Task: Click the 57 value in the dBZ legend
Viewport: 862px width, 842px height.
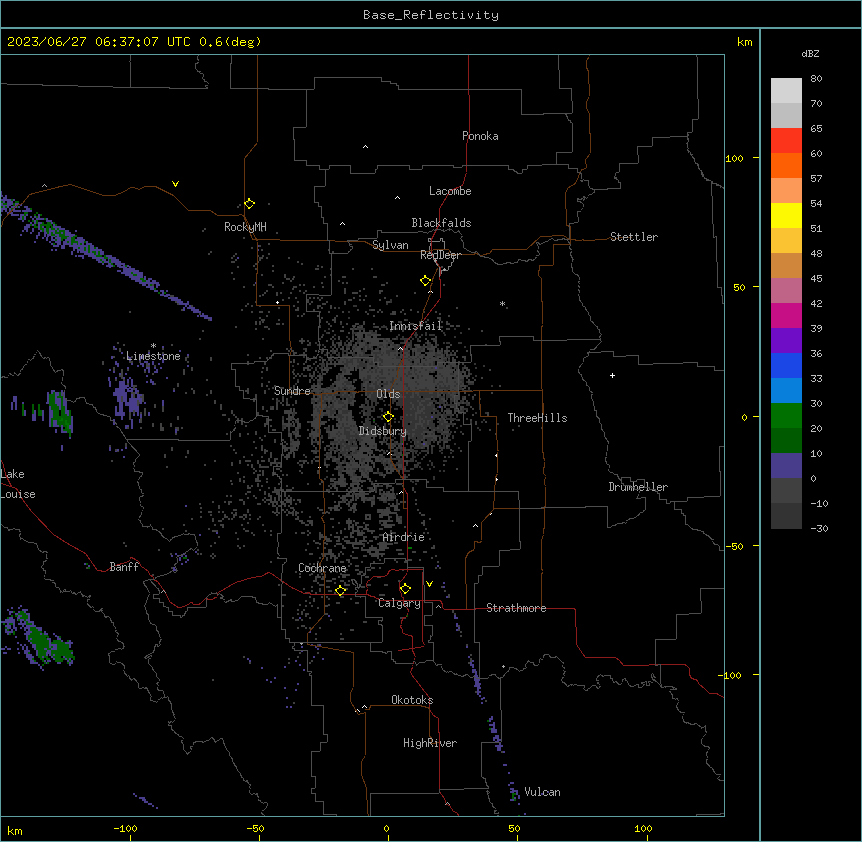Action: 816,178
